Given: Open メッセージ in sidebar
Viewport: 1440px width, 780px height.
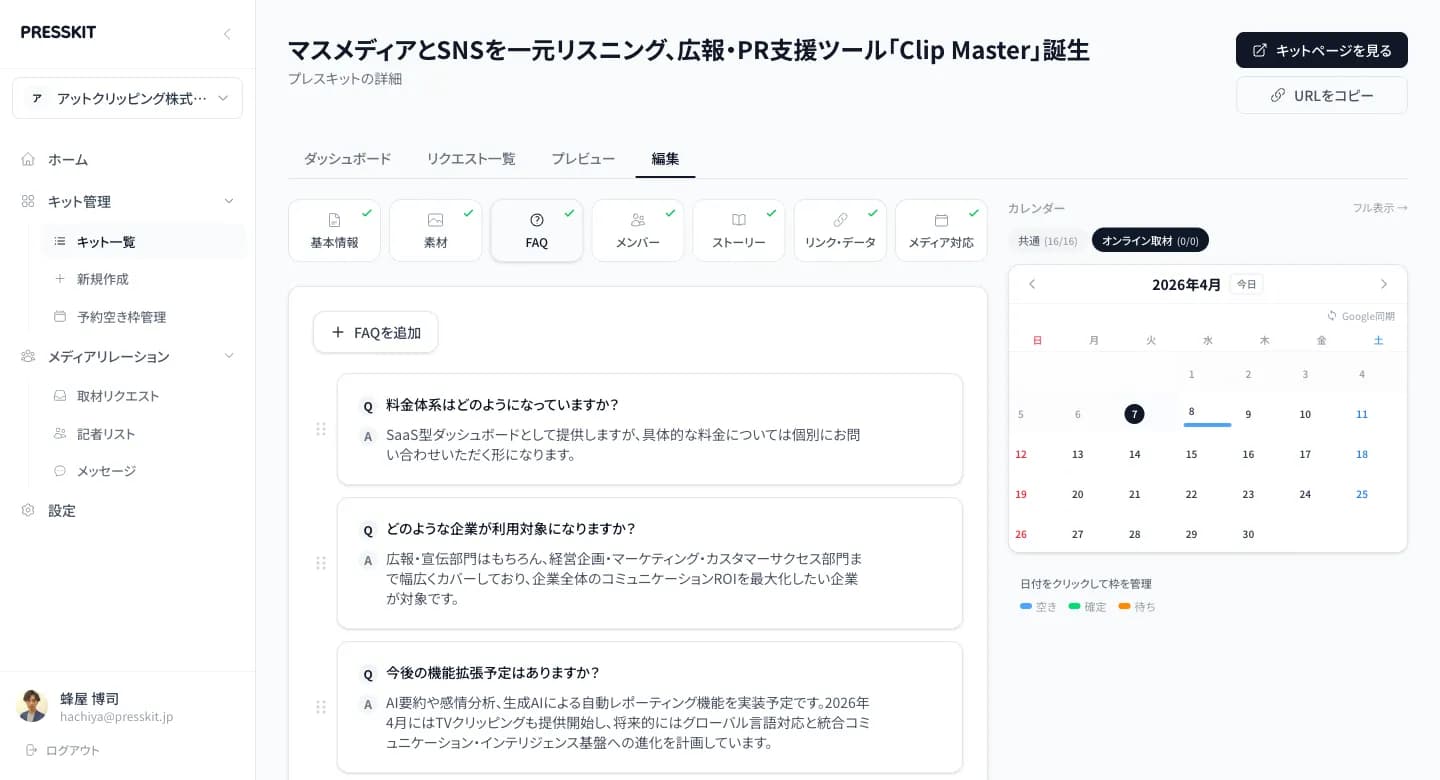Looking at the screenshot, I should [x=143, y=471].
